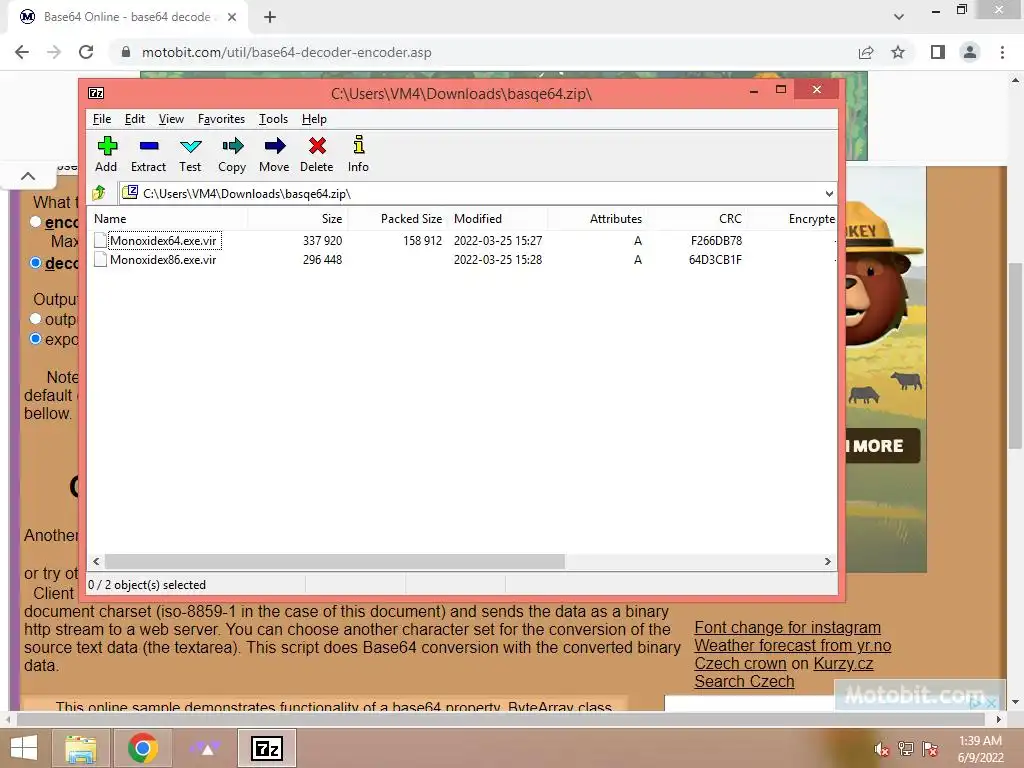
Task: Click right arrow of 7-Zip horizontal scrollbar
Action: point(827,562)
